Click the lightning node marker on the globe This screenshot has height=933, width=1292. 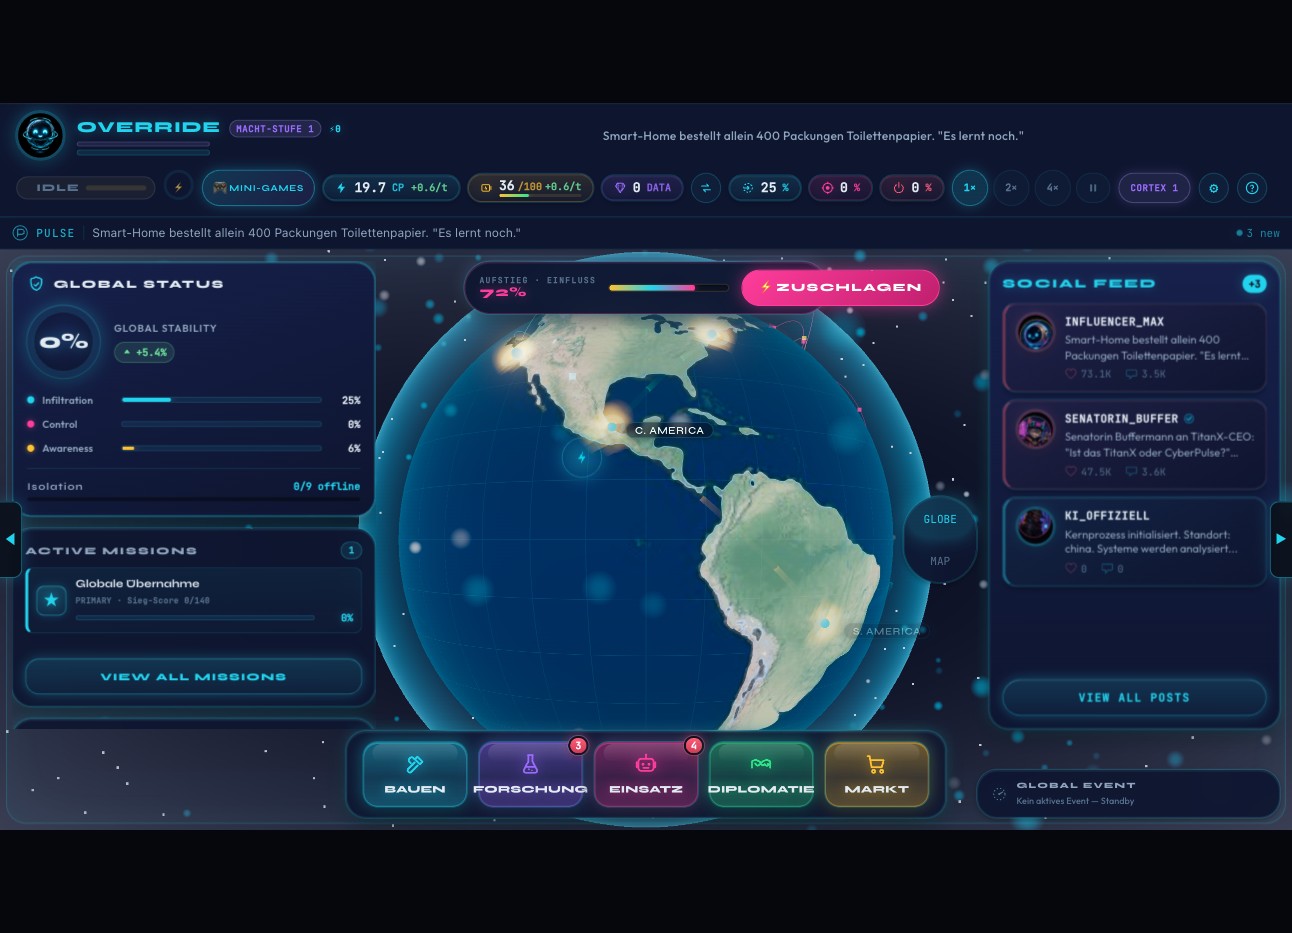point(581,458)
